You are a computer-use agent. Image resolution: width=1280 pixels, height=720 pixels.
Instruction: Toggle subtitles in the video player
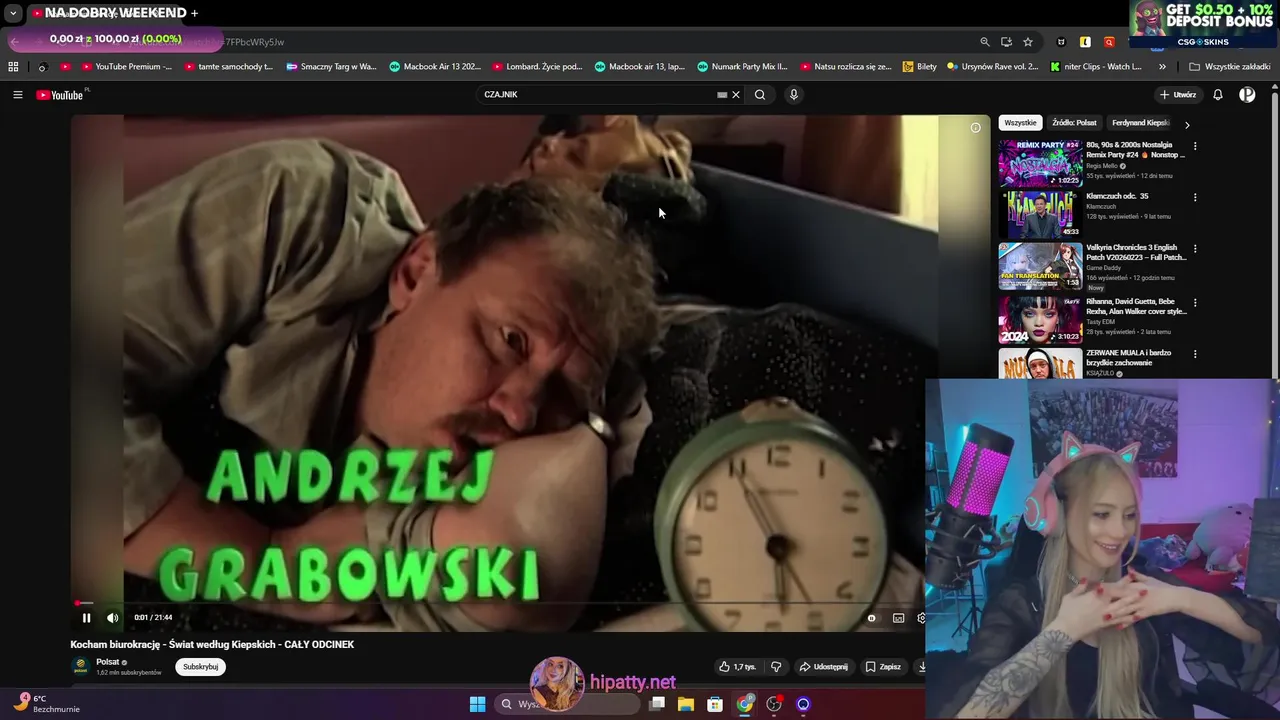coord(898,618)
